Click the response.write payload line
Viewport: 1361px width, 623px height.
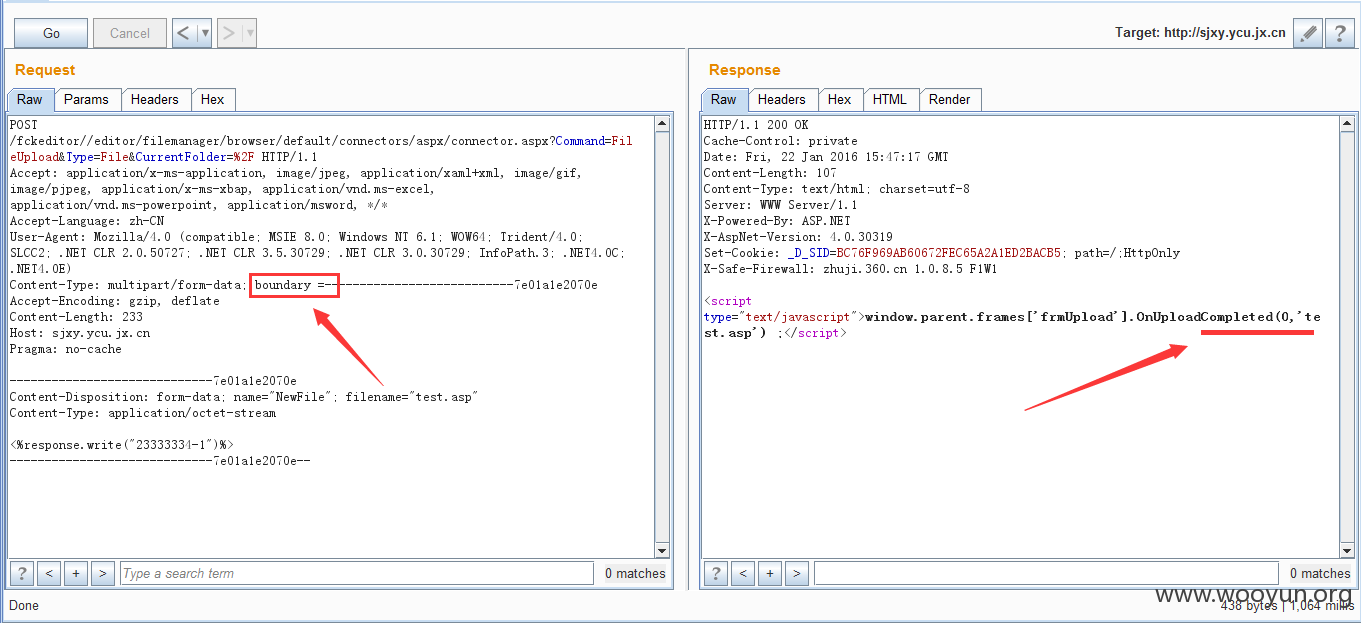[122, 445]
